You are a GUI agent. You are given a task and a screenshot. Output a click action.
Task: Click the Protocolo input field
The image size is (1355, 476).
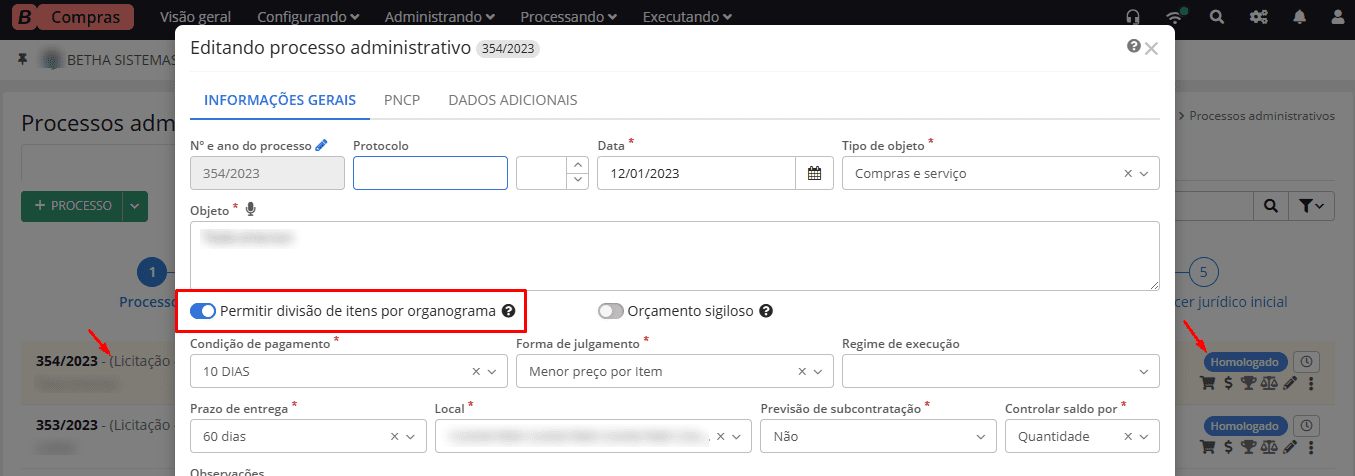[430, 173]
